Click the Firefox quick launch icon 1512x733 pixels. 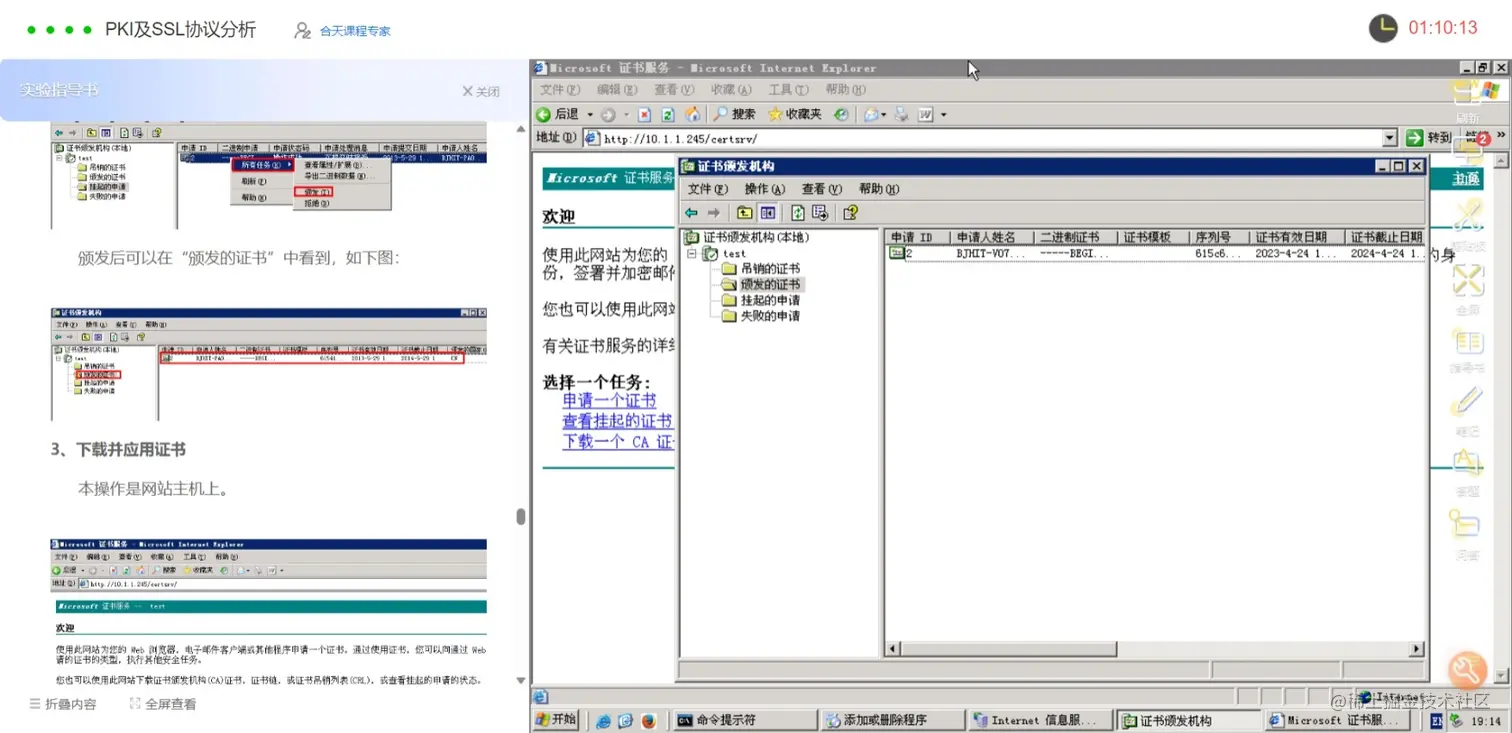tap(648, 720)
